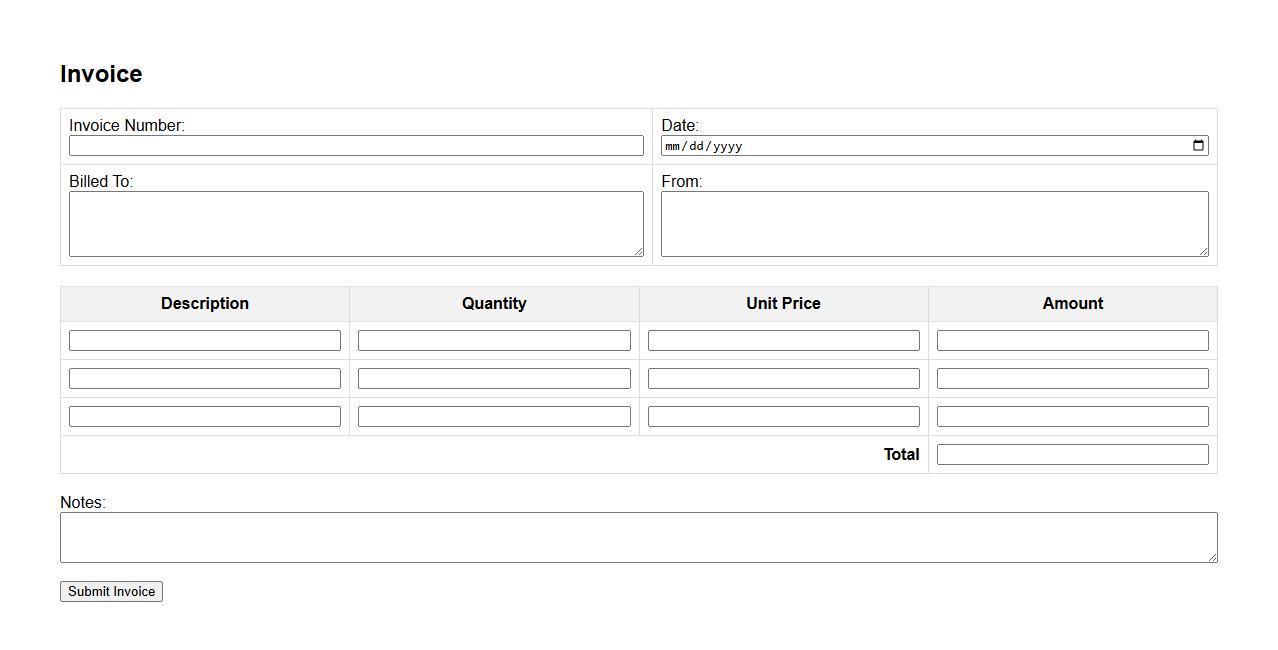The width and height of the screenshot is (1278, 650).
Task: Click second row Quantity field
Action: (x=494, y=379)
